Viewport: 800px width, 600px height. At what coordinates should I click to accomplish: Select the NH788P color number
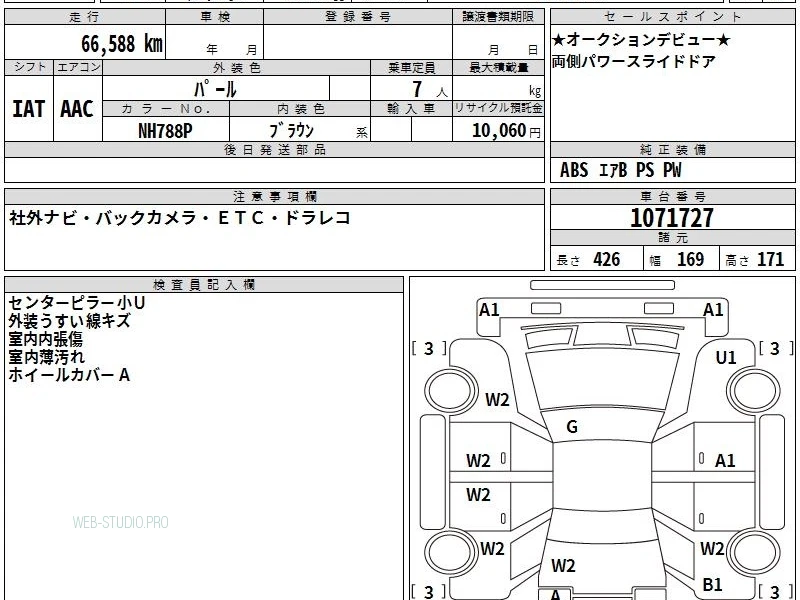click(x=165, y=131)
